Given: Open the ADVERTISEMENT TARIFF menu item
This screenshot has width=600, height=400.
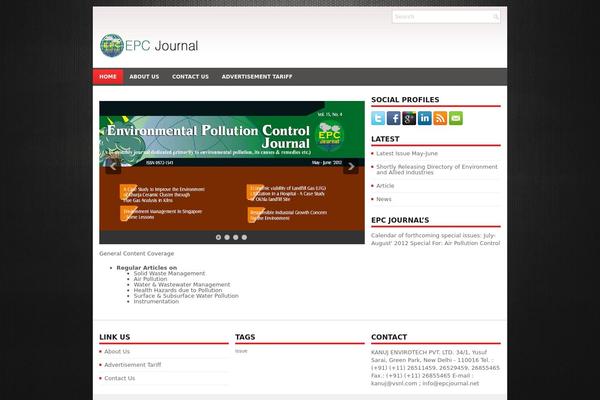Looking at the screenshot, I should click(x=257, y=77).
